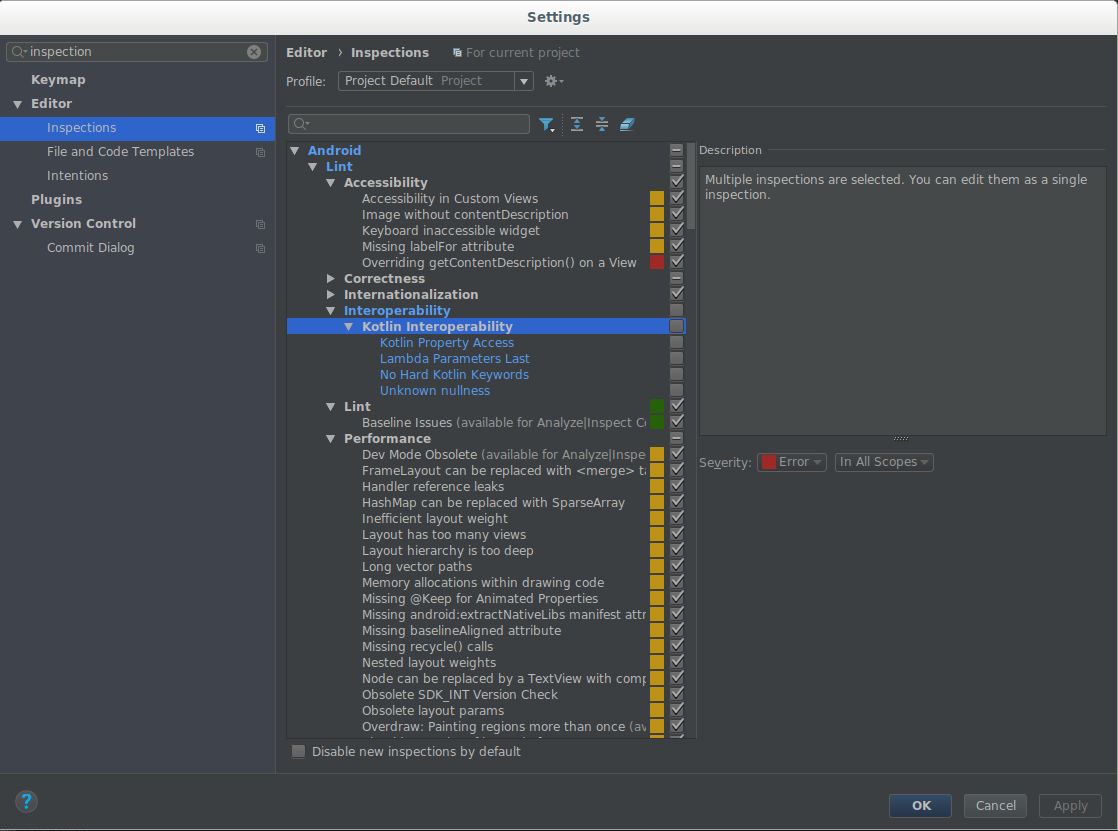
Task: Click the reset-to-empty eraser icon
Action: pyautogui.click(x=627, y=124)
